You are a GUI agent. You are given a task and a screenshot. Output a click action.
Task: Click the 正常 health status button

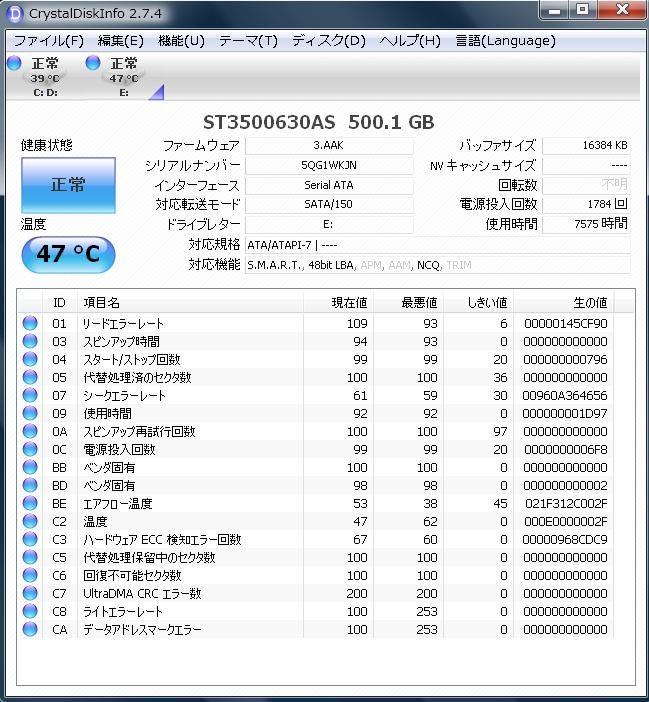68,185
